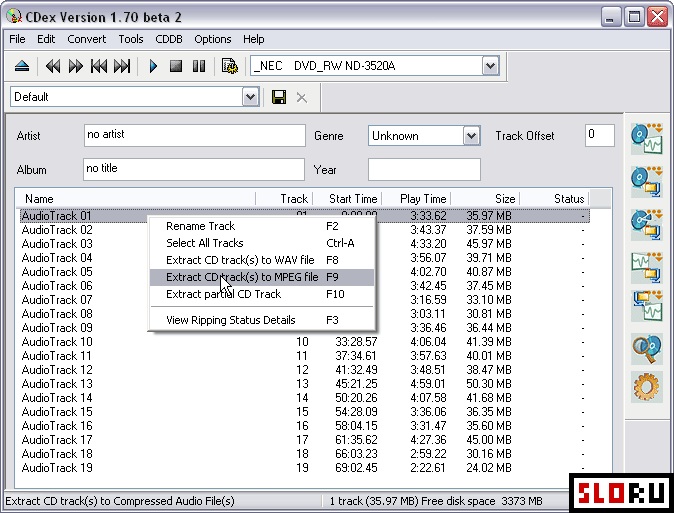Click Extract CD tracks to compressed audio sidebar icon
This screenshot has width=674, height=513.
646,182
